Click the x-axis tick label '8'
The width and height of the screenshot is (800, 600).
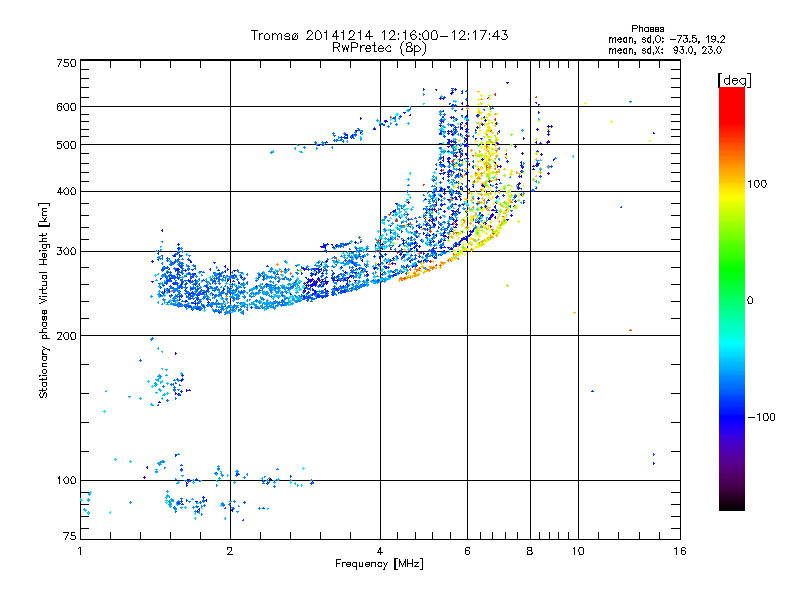click(x=530, y=551)
